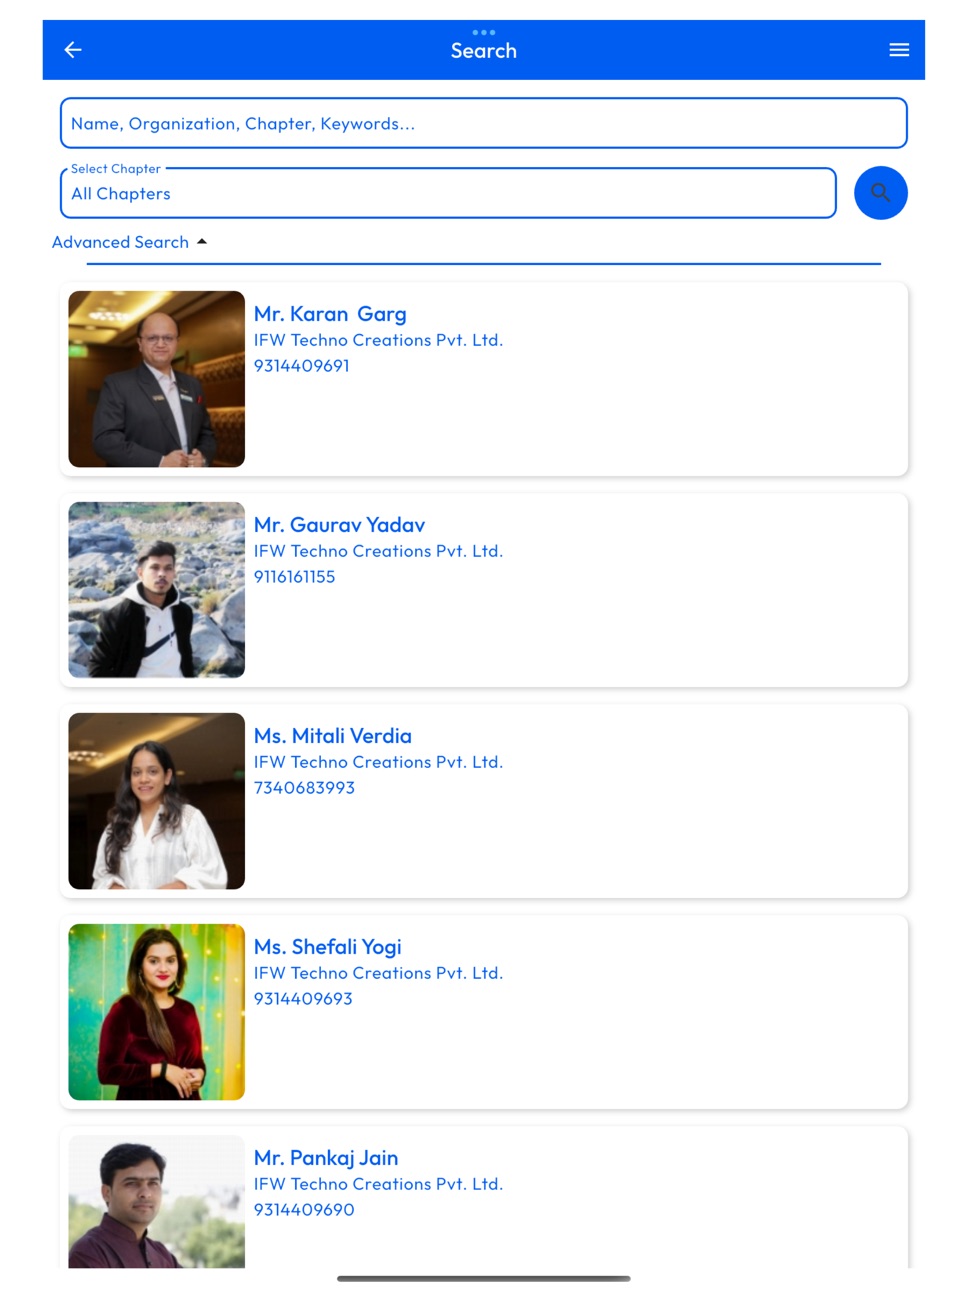Select the name Ms. Shefali Yogi
Viewport: 968px width, 1290px height.
click(x=327, y=947)
